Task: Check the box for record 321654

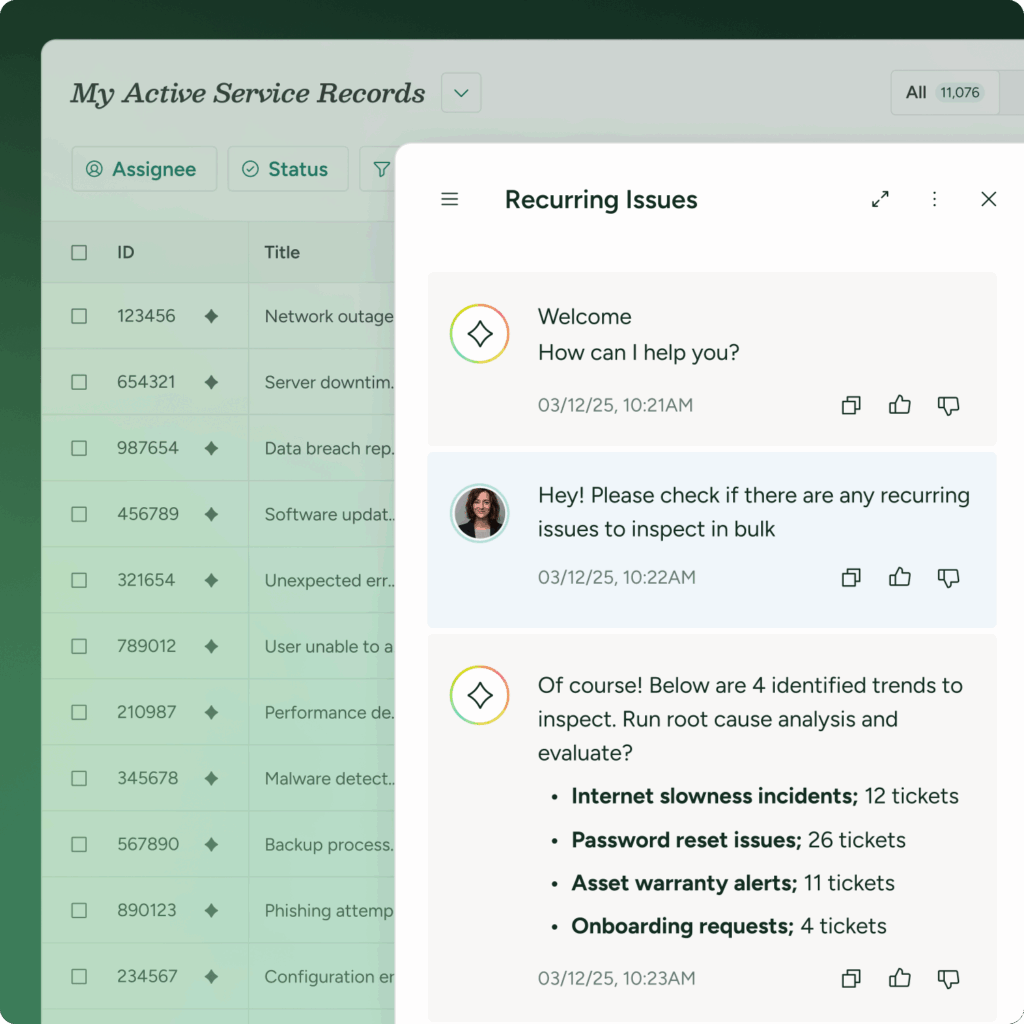Action: 79,580
